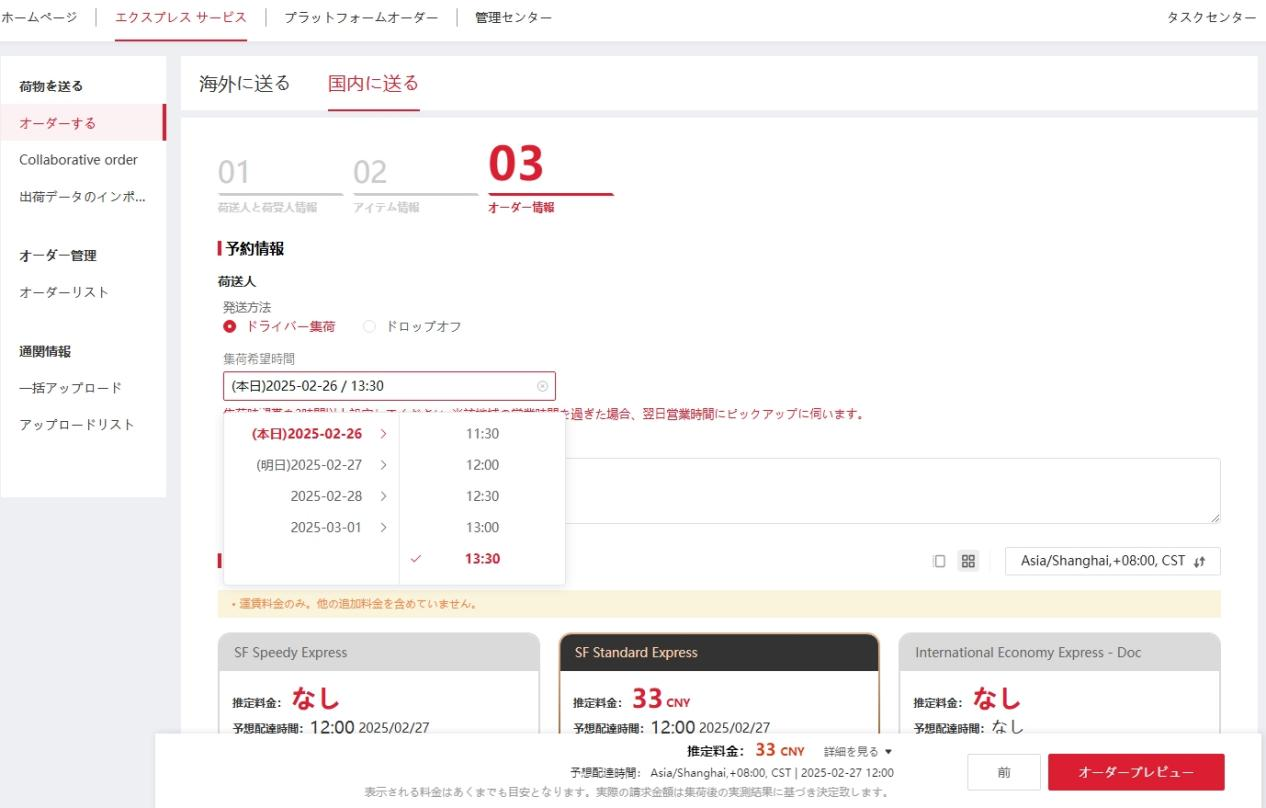1266x808 pixels.
Task: Expand the 2025-03-01 date chevron
Action: point(381,527)
